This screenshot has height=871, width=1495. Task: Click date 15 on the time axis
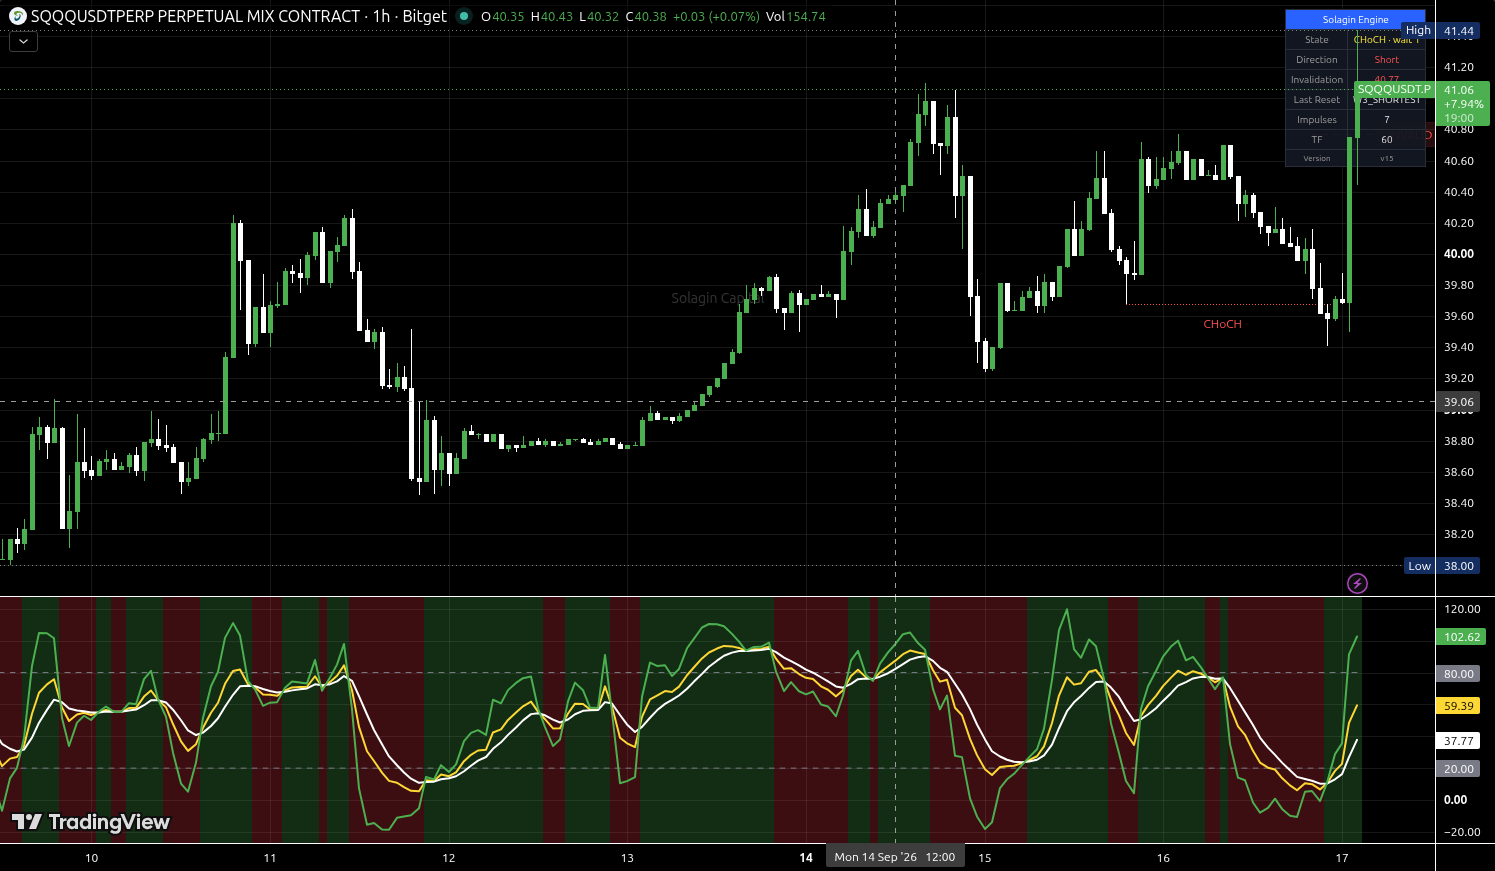point(985,858)
